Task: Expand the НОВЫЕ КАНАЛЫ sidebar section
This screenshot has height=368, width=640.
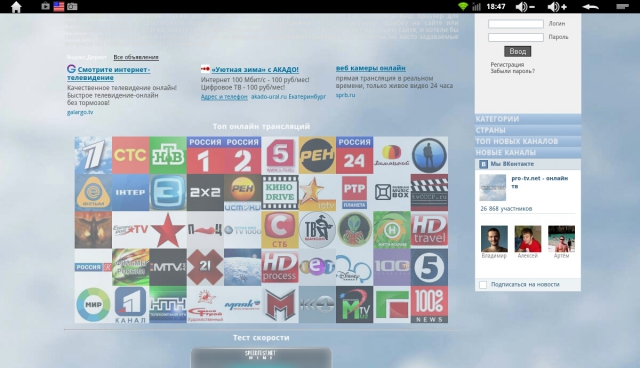Action: tap(528, 153)
